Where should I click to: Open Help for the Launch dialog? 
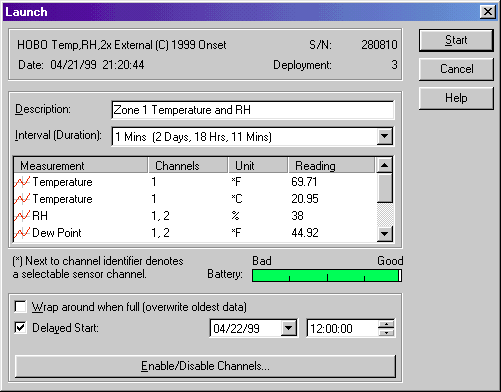click(x=456, y=98)
